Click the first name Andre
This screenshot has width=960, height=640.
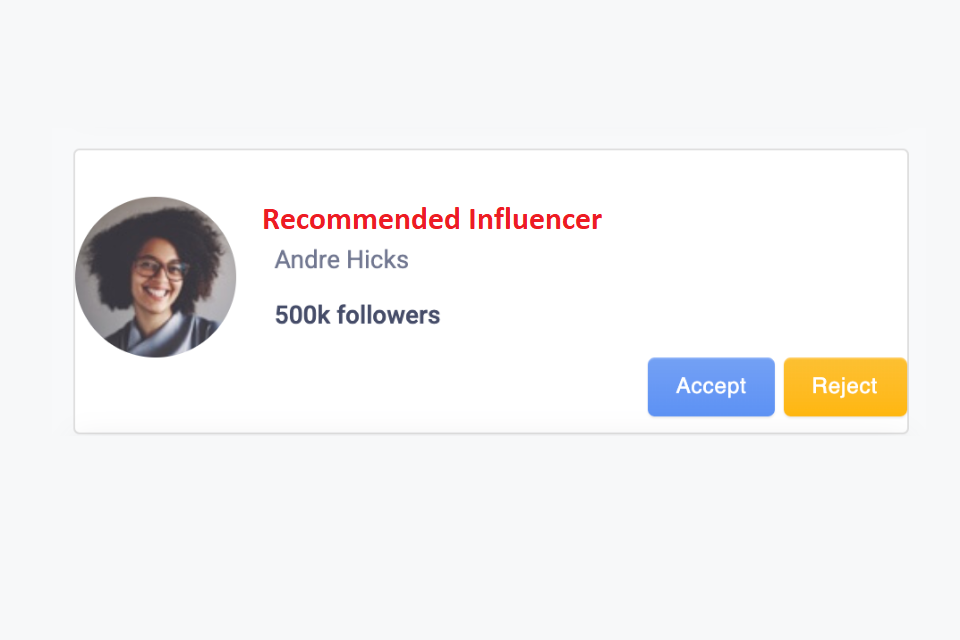pos(308,260)
